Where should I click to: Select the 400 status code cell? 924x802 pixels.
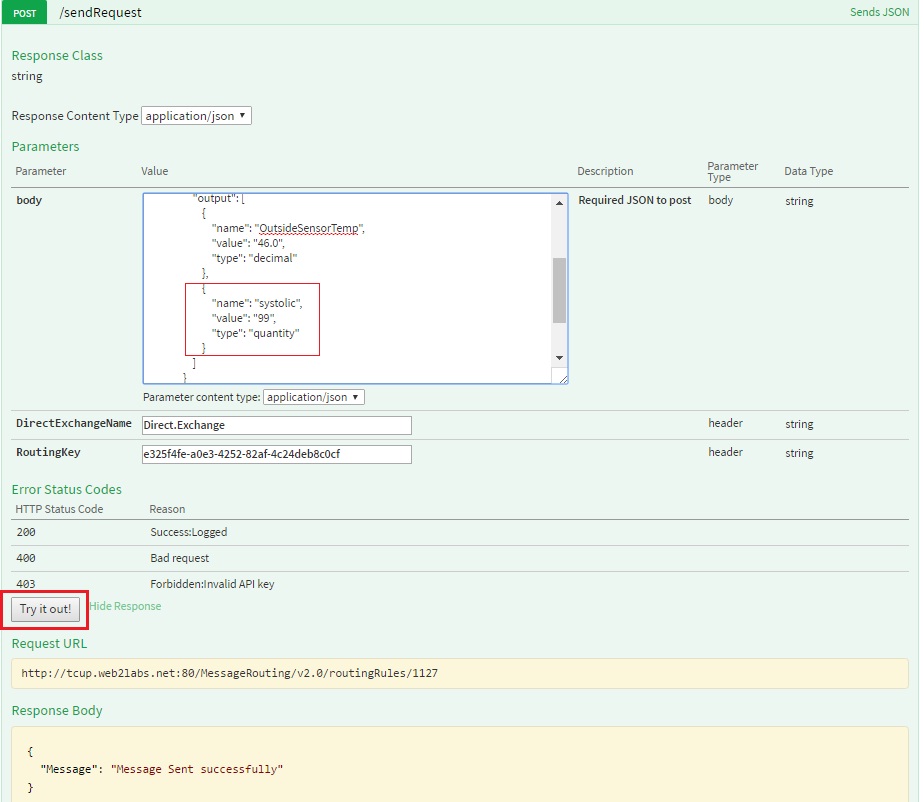pyautogui.click(x=26, y=558)
